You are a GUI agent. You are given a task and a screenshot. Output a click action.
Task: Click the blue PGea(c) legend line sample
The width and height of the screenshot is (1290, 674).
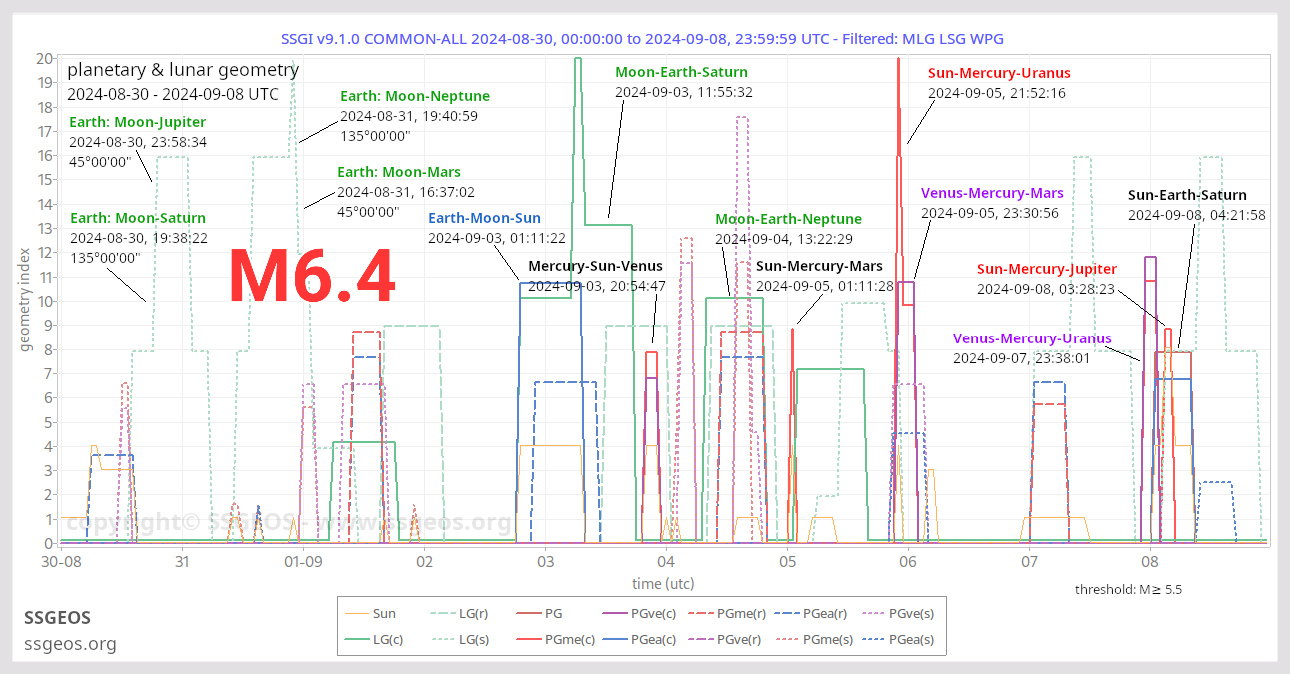coord(616,640)
